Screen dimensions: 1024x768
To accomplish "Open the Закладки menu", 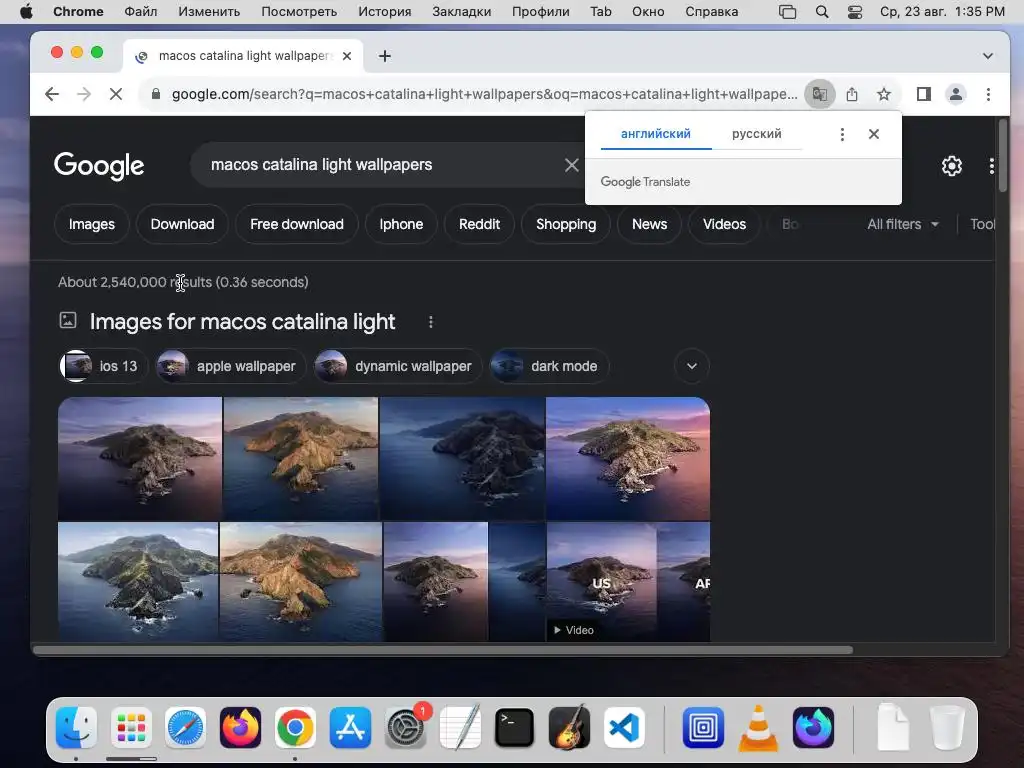I will click(461, 12).
